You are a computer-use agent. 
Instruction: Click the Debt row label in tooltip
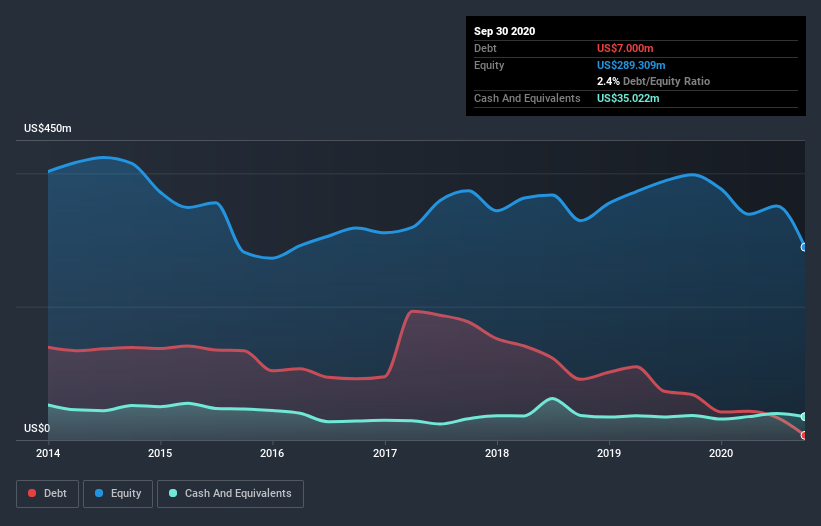485,48
